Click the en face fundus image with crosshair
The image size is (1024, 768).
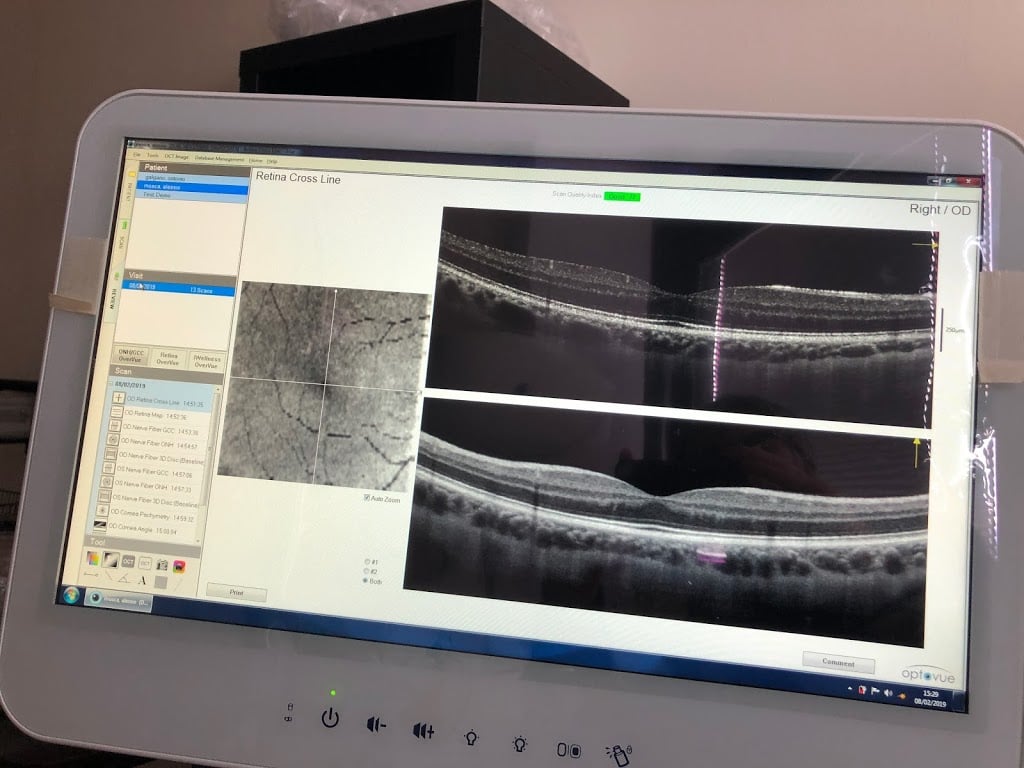324,387
